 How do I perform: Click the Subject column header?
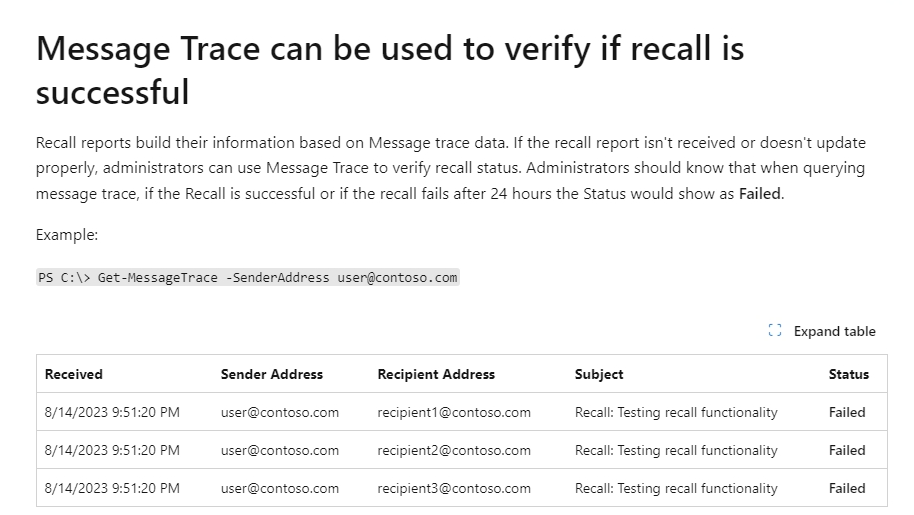(599, 374)
